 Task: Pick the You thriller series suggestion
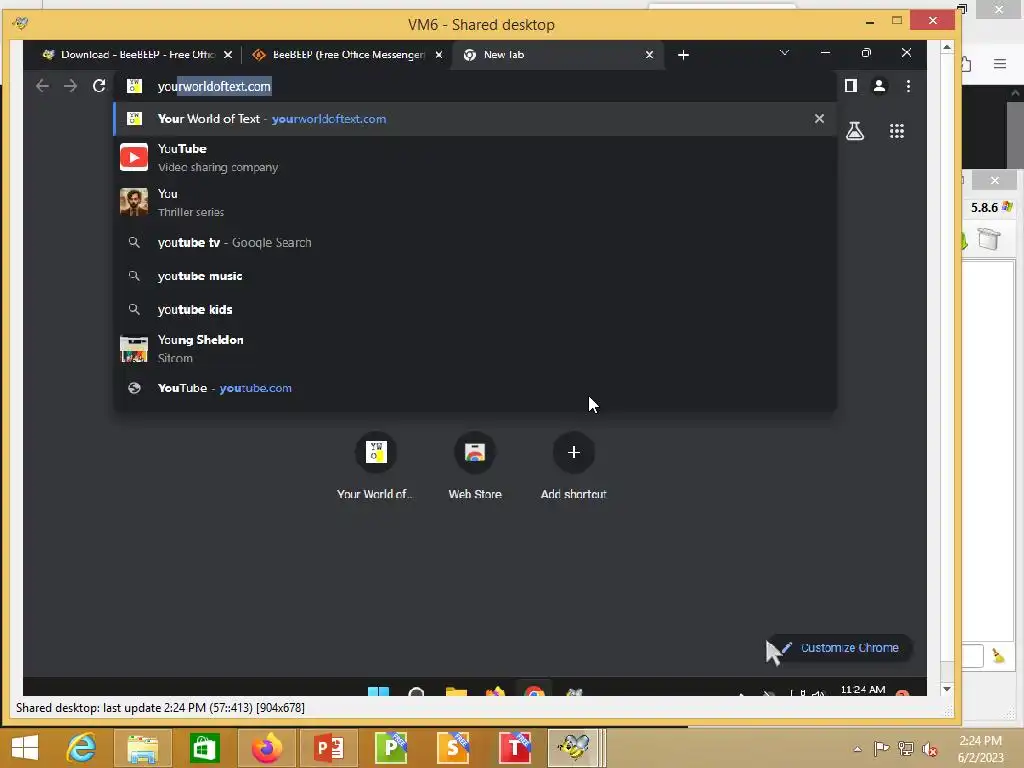475,202
